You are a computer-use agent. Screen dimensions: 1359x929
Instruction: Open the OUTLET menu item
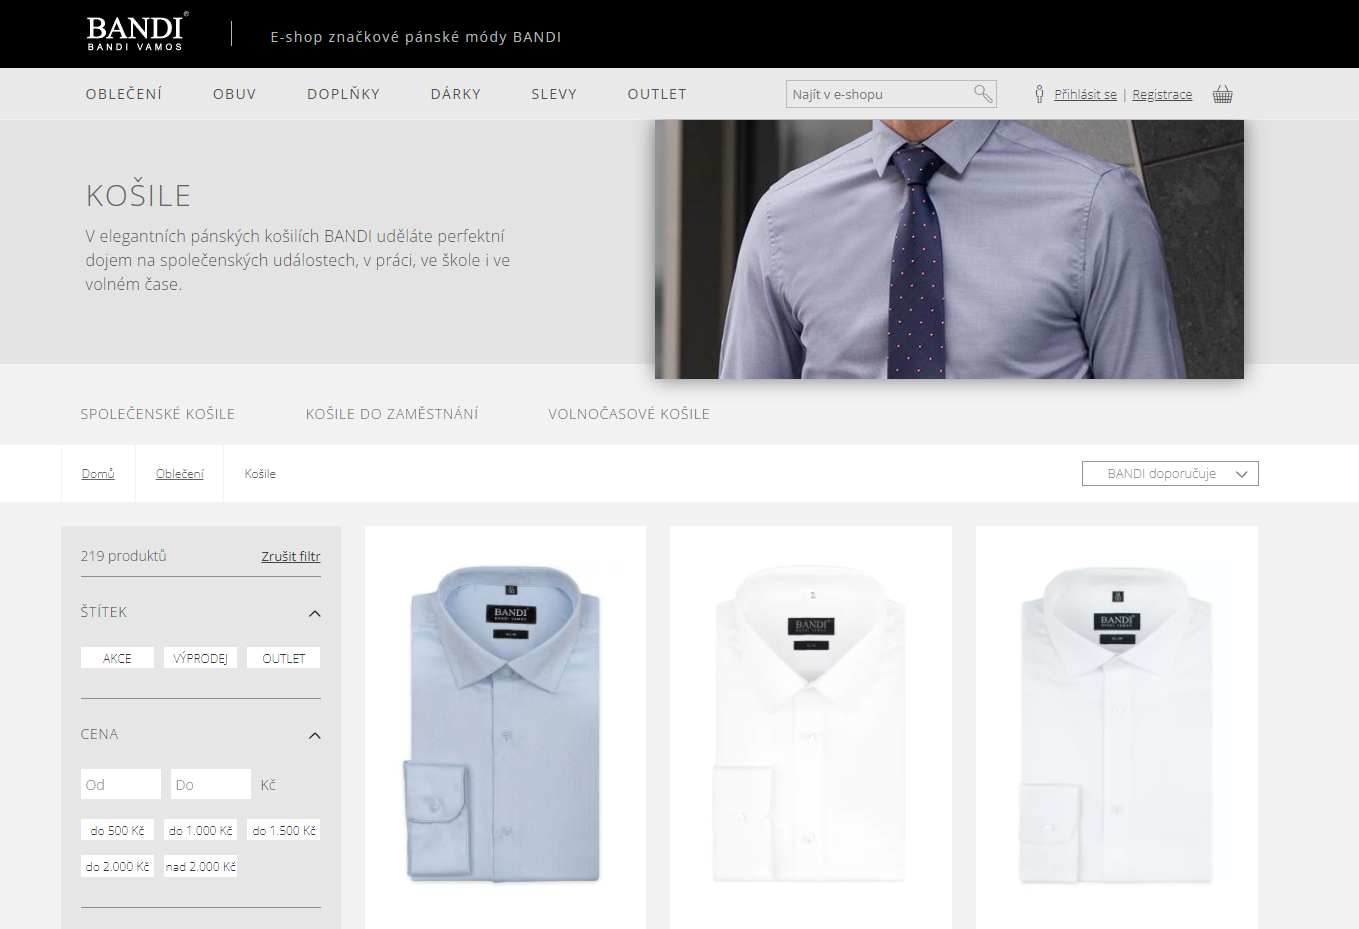point(657,94)
